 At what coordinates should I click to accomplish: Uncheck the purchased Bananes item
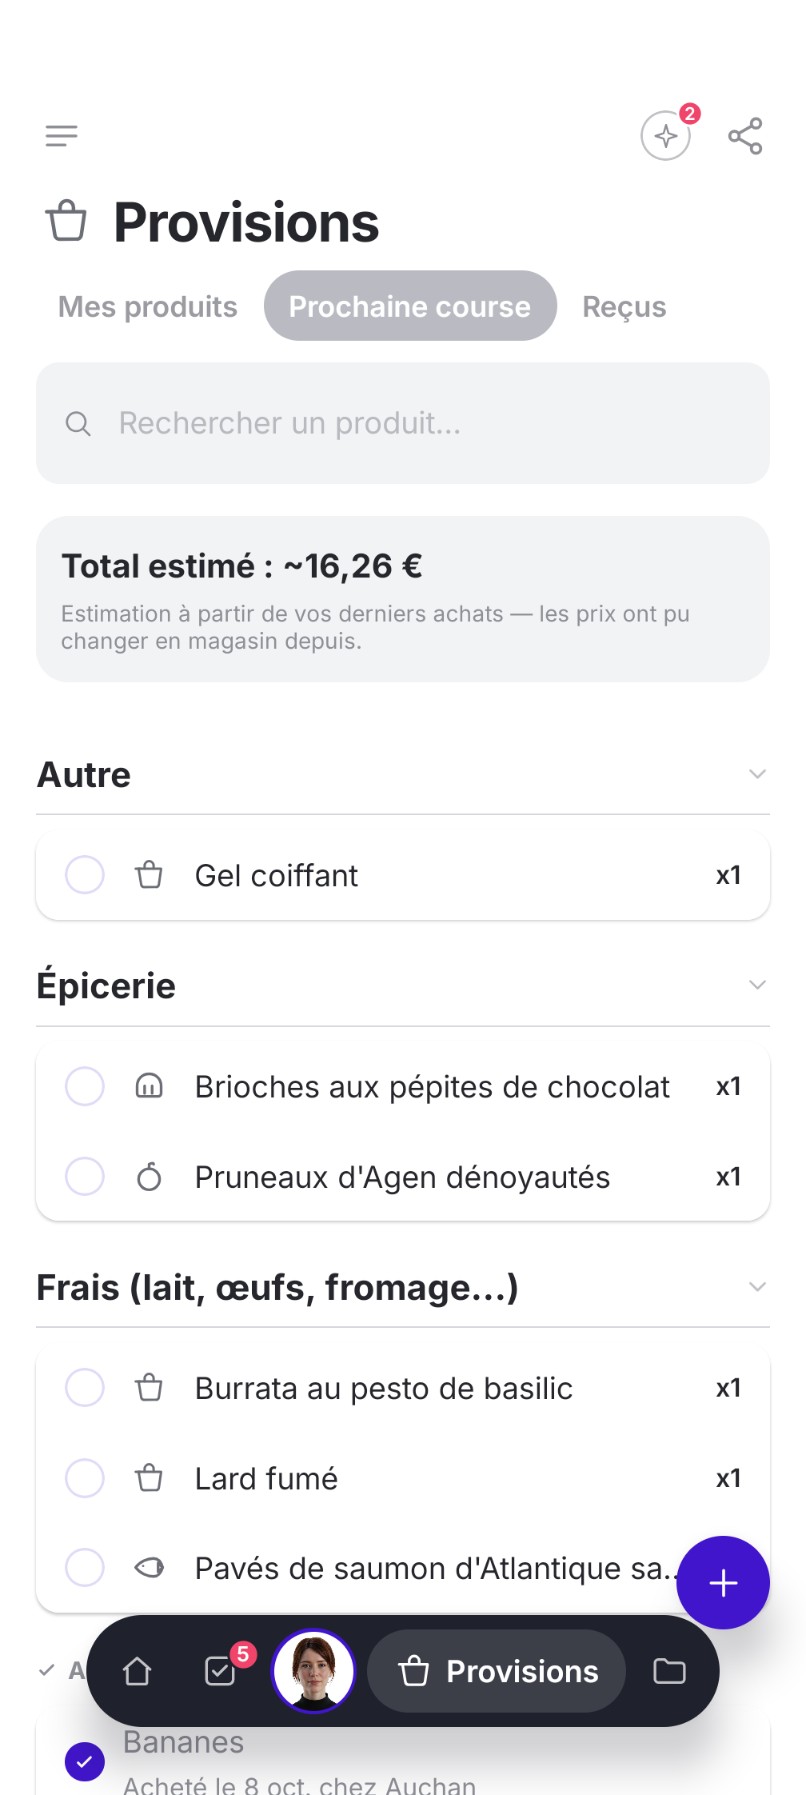coord(85,1762)
